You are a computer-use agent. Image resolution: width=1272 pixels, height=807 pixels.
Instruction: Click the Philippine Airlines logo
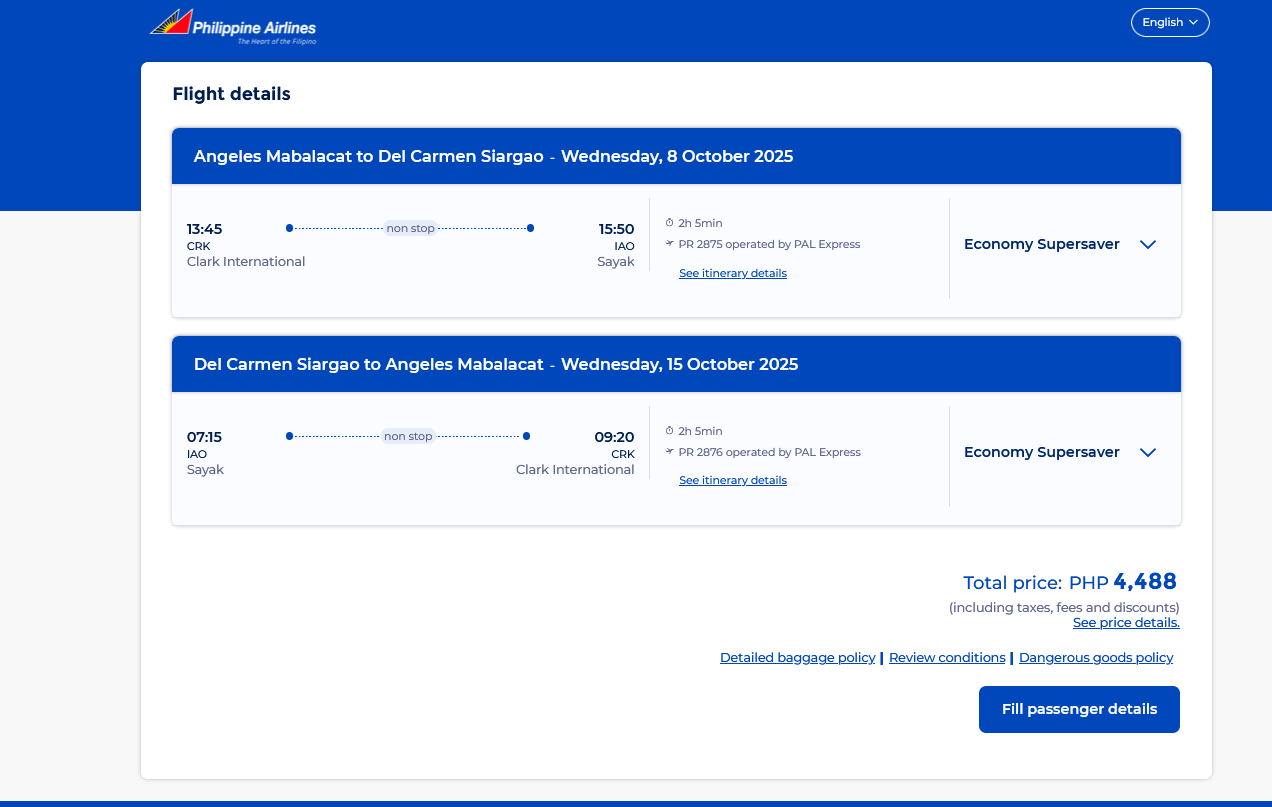pos(233,27)
